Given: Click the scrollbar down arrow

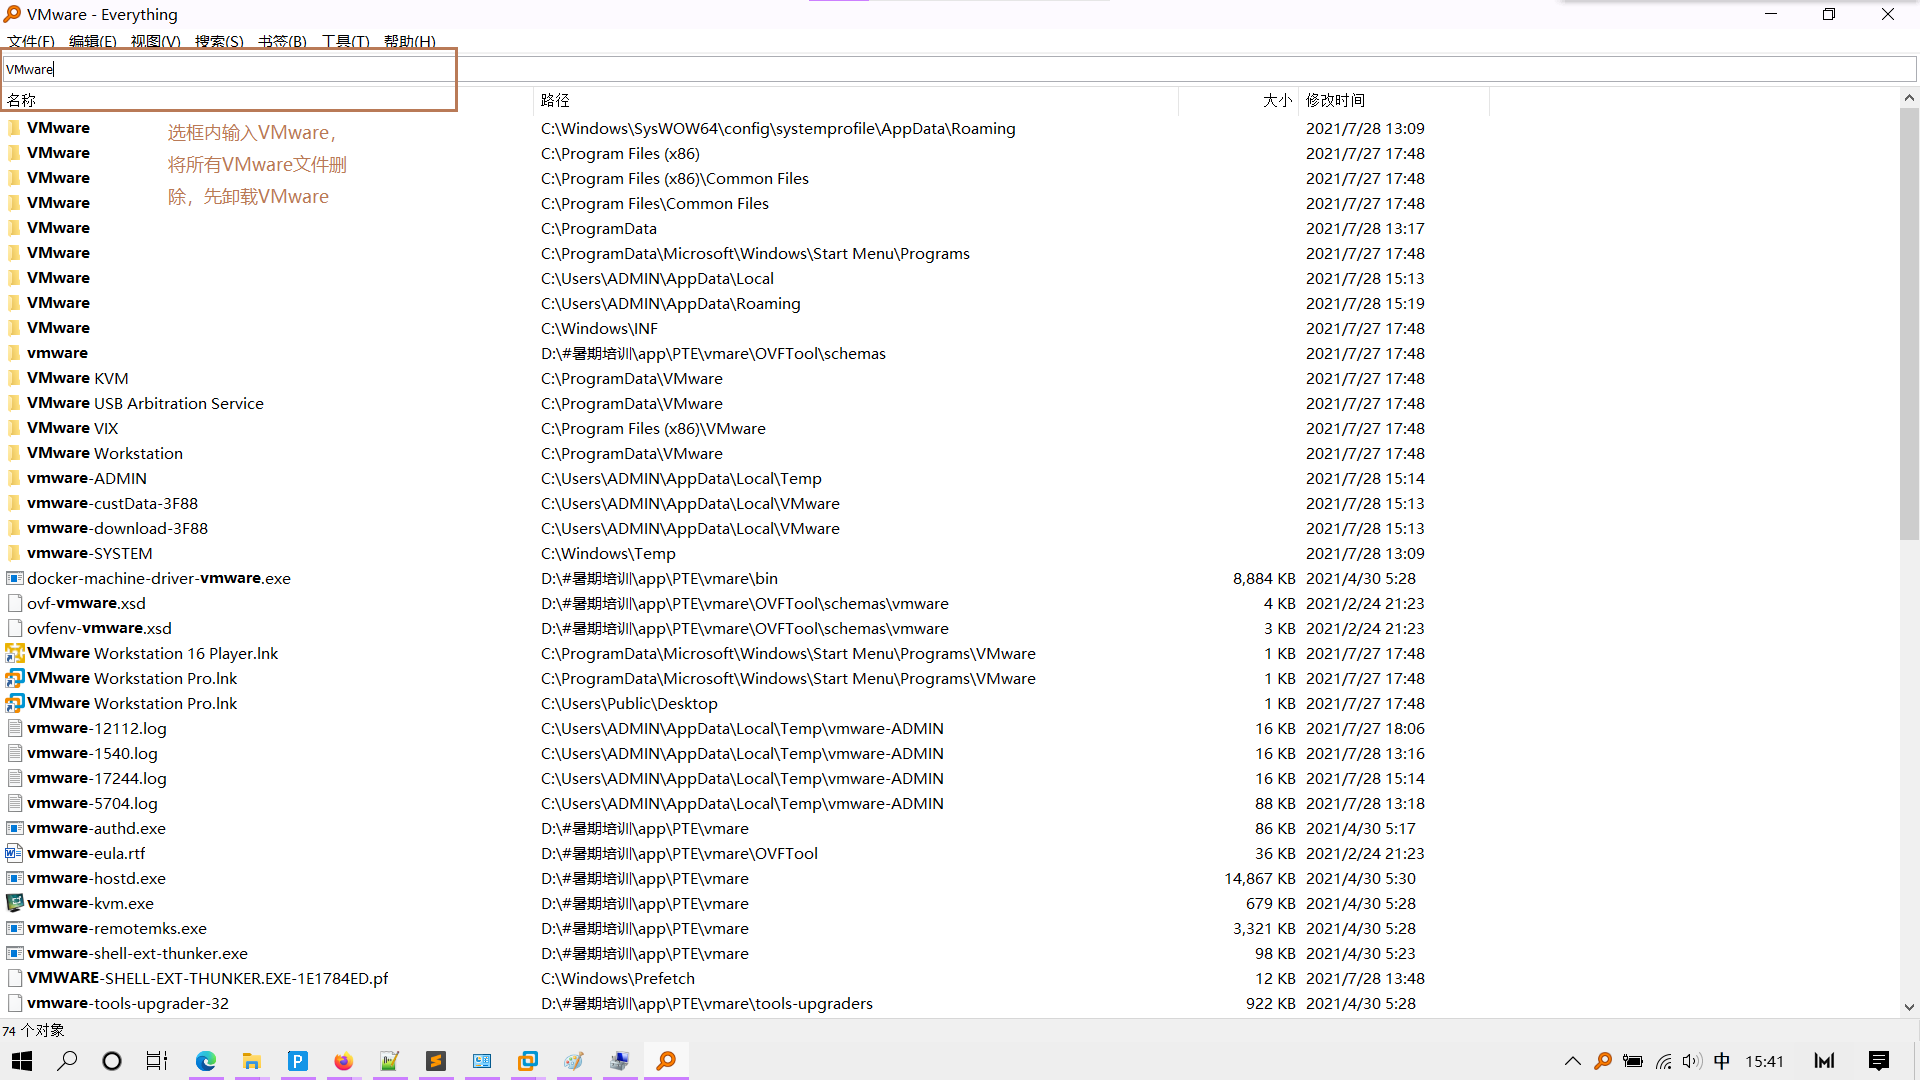Looking at the screenshot, I should (x=1909, y=1007).
